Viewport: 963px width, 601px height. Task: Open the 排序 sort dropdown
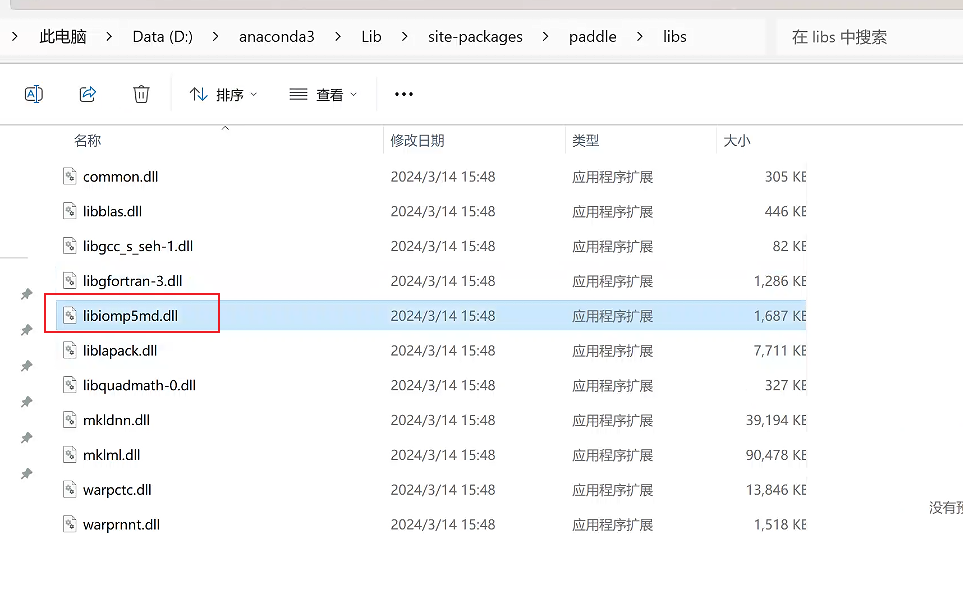point(224,95)
